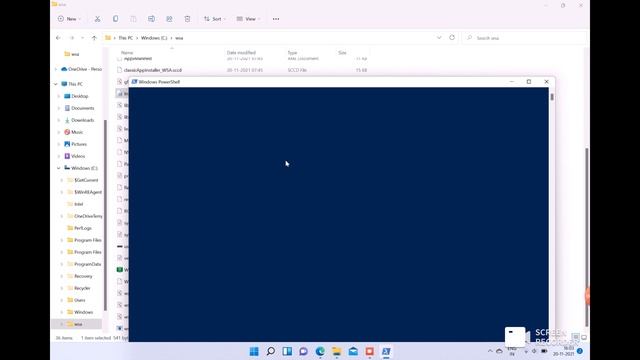Select the $GetCurrent folder in tree
This screenshot has width=640, height=360.
(x=86, y=180)
